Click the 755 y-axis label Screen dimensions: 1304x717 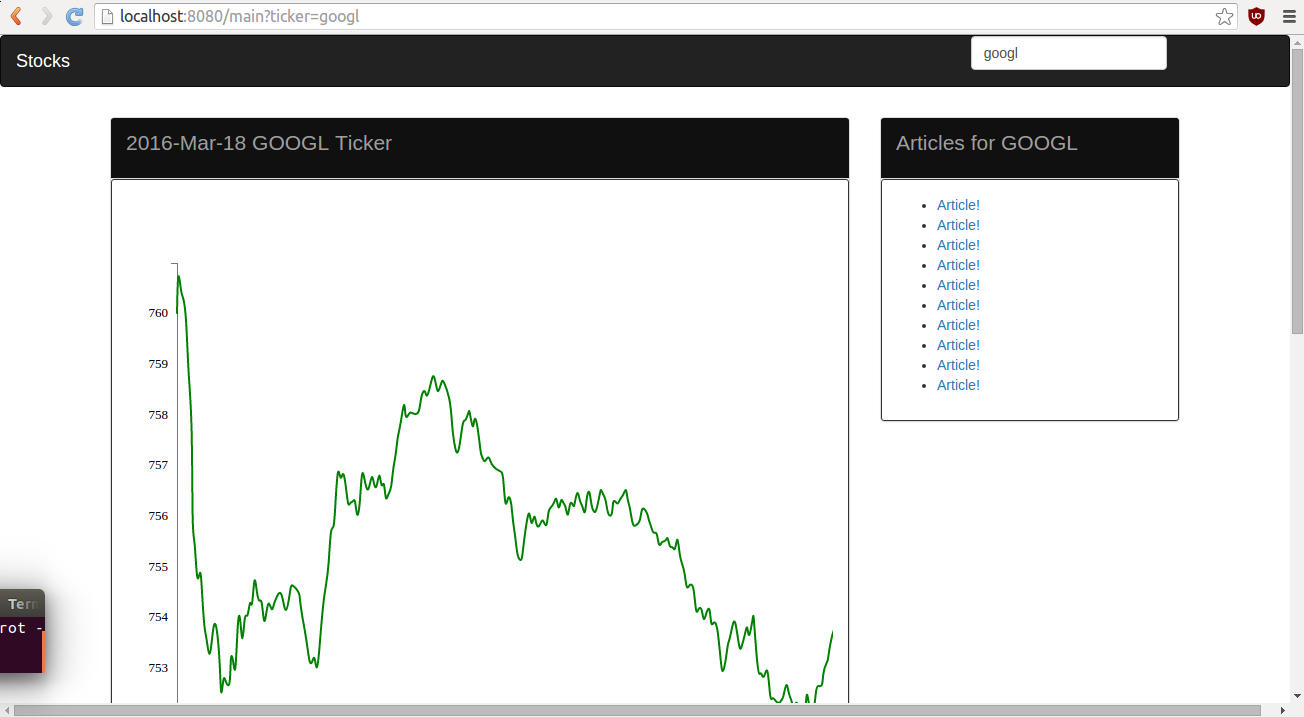point(158,567)
